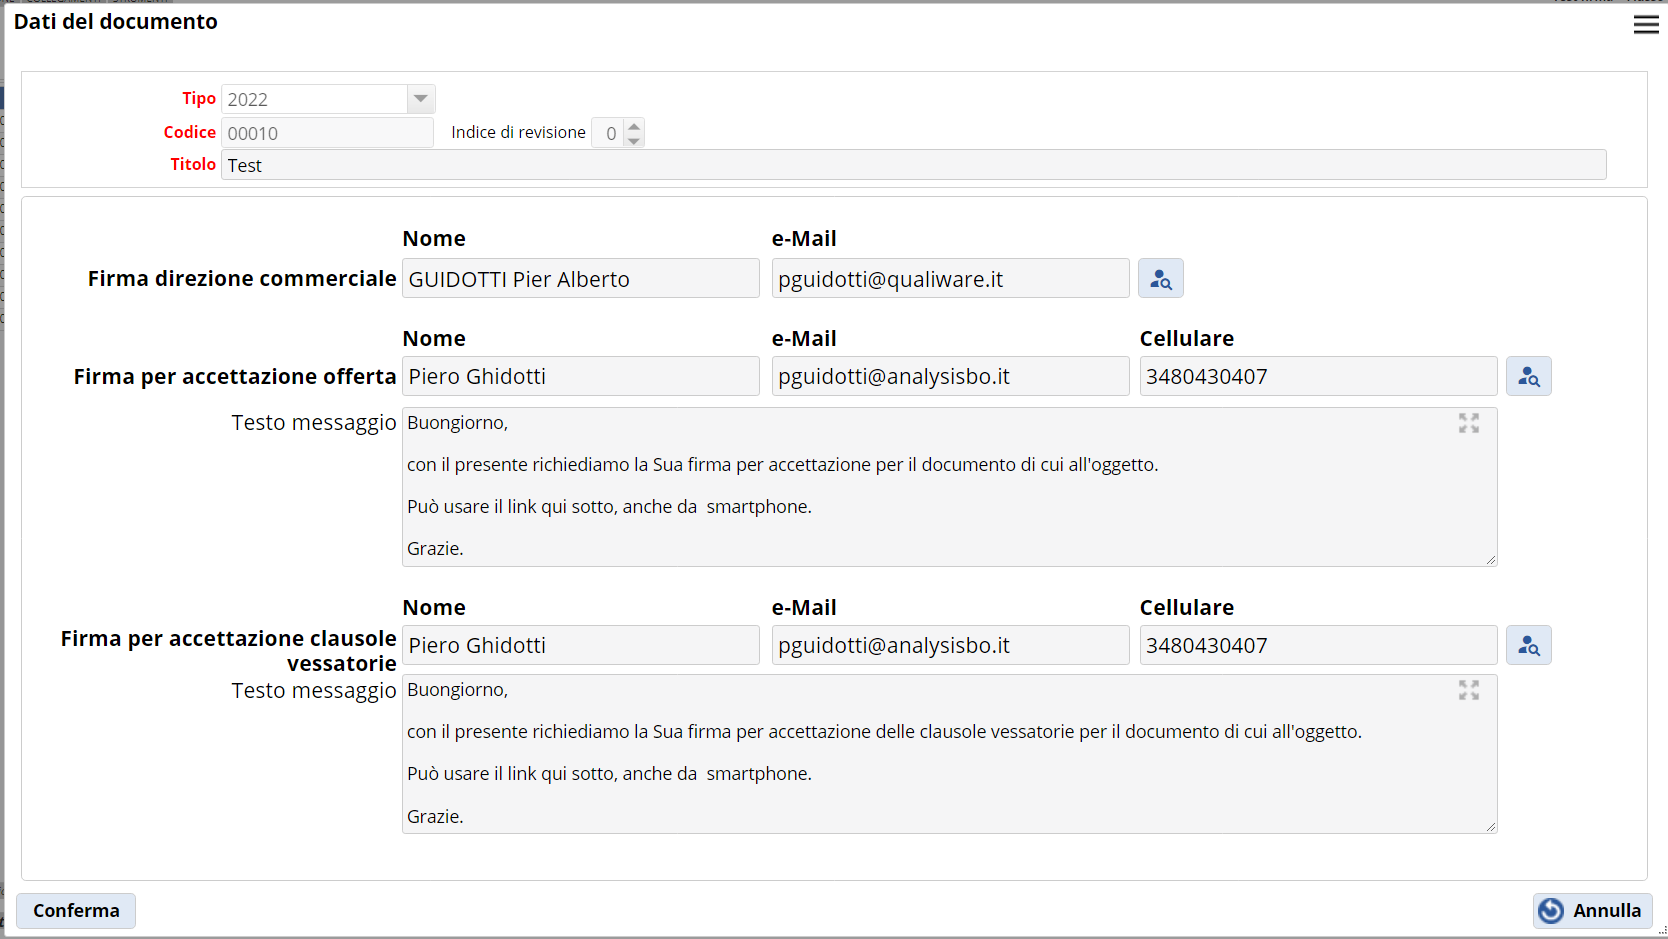Click the Titolo field containing Test

[x=912, y=166]
